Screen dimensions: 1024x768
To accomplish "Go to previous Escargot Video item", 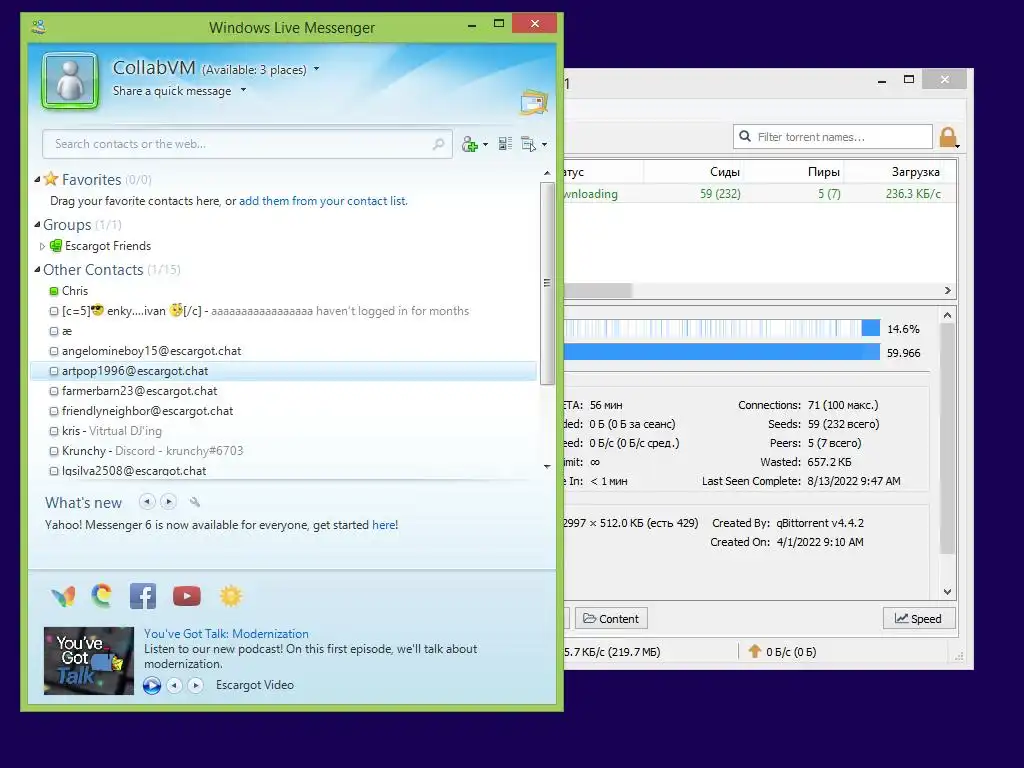I will click(x=174, y=685).
